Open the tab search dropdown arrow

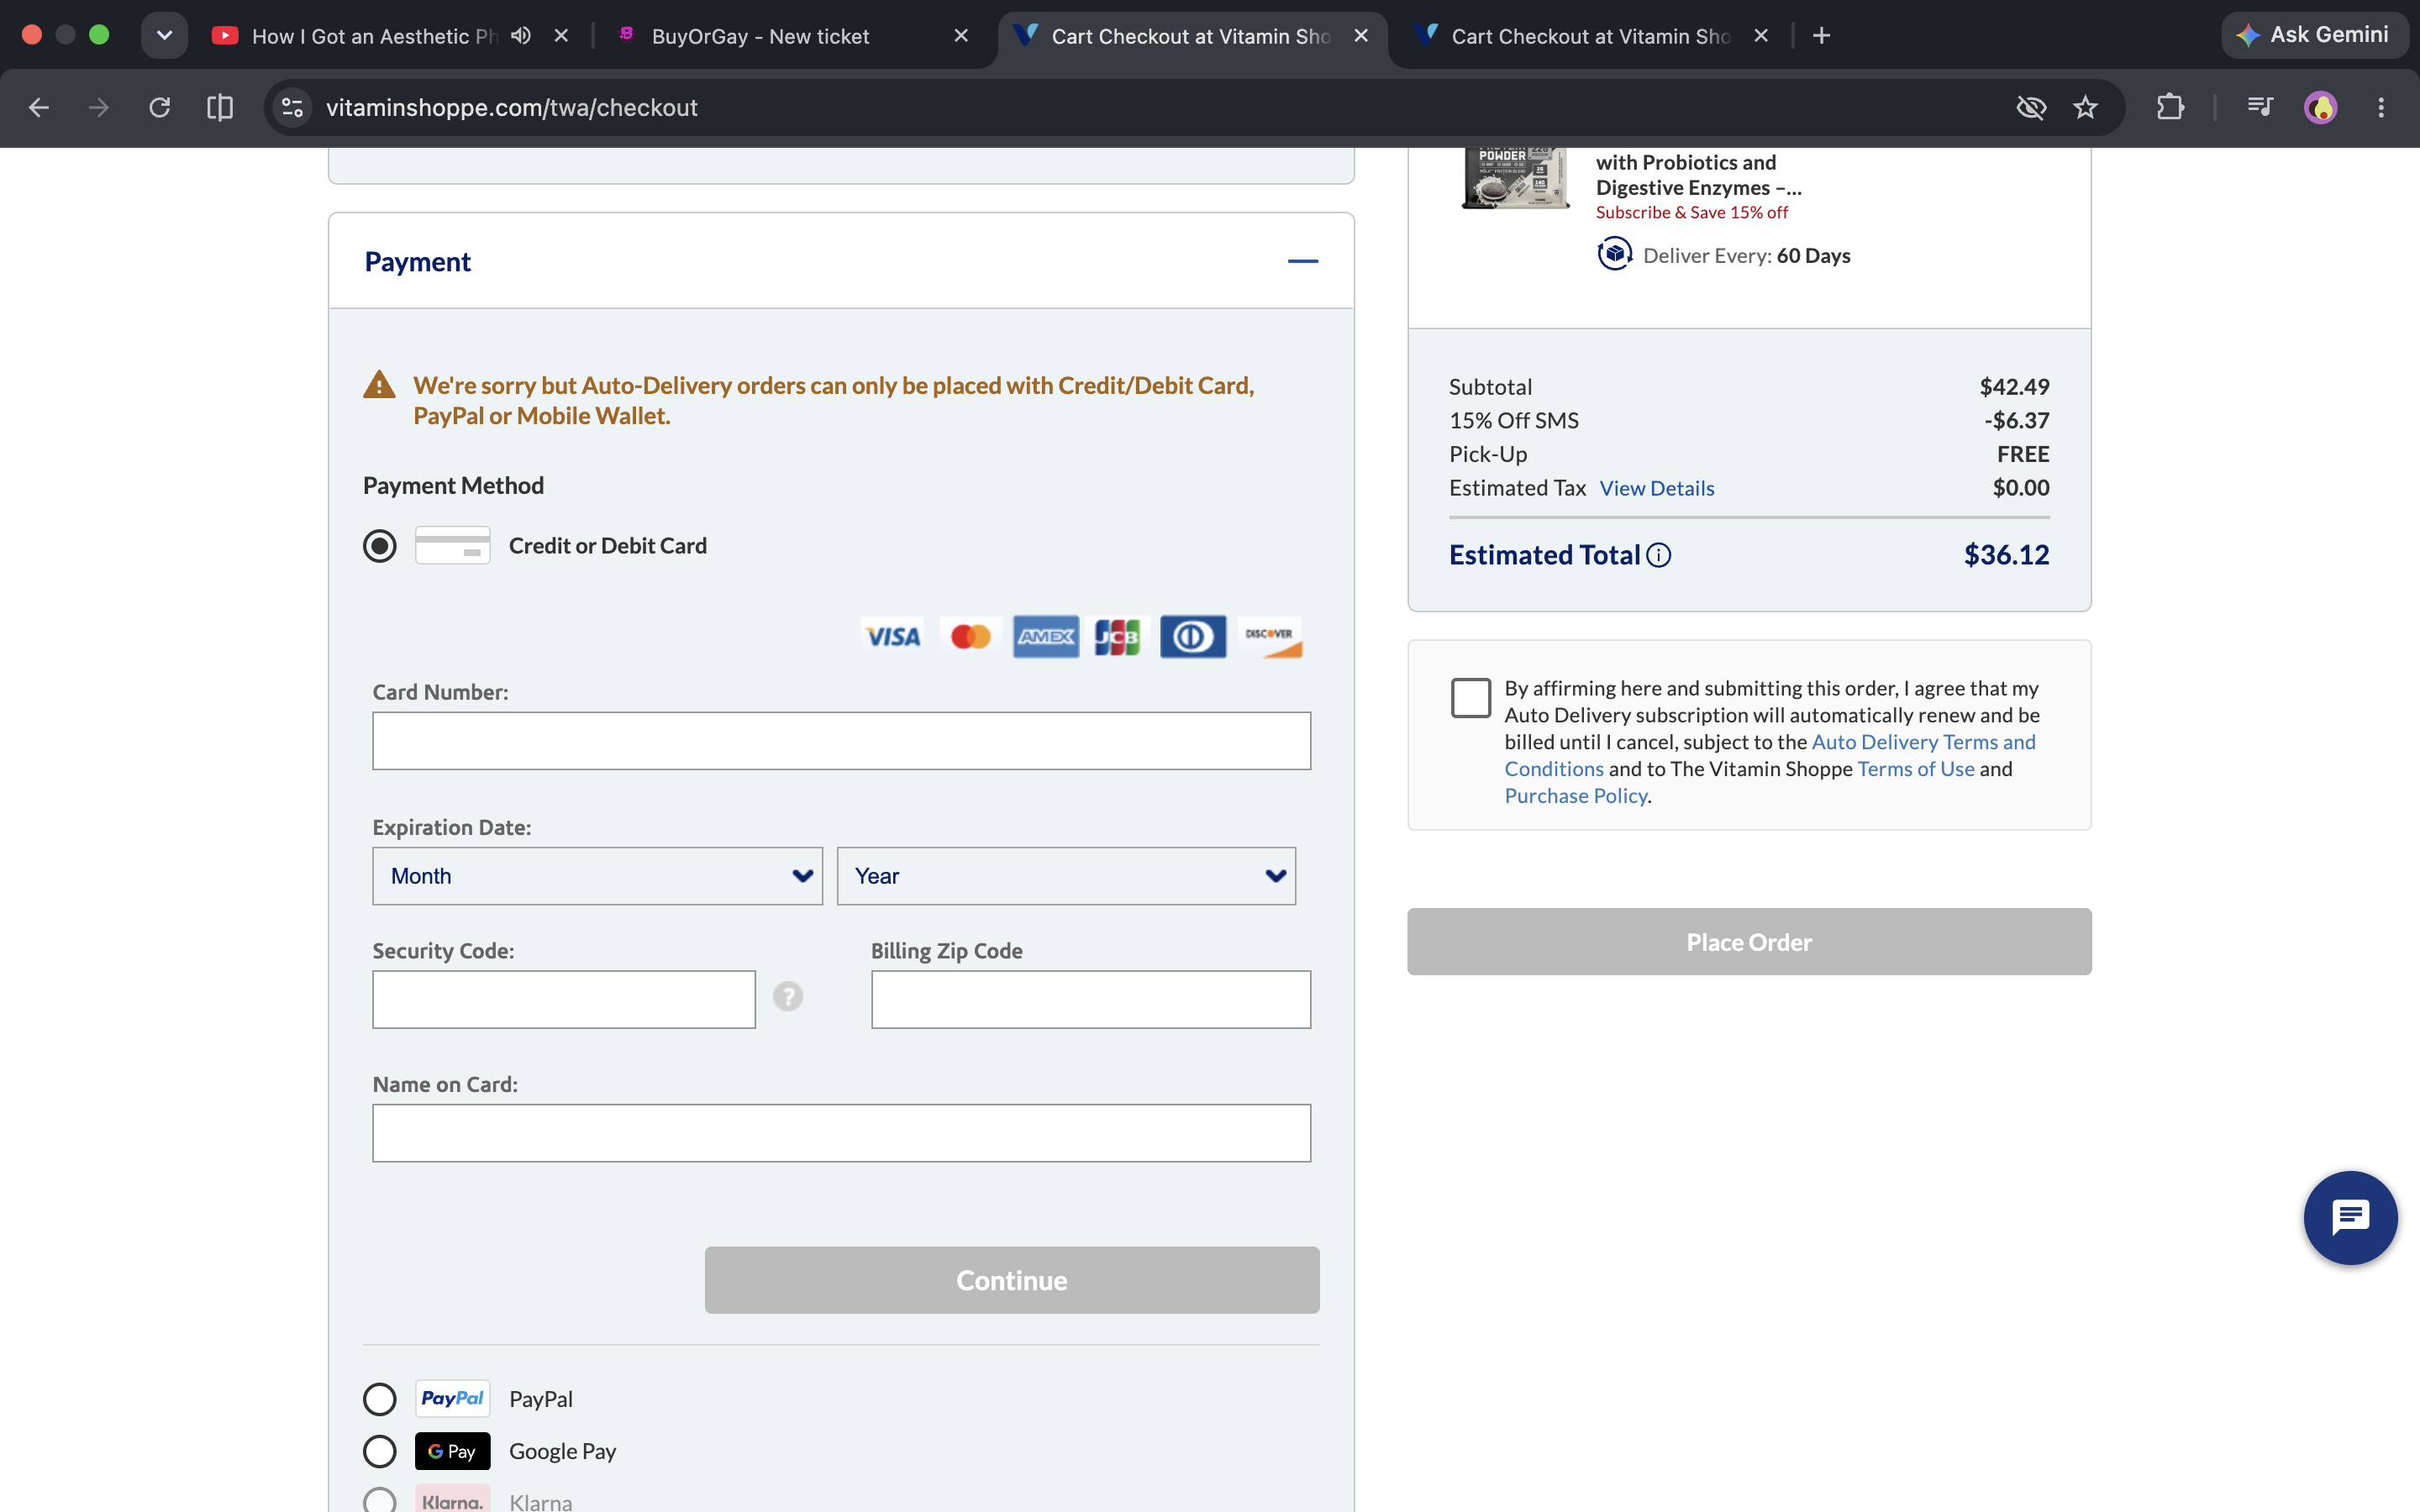click(165, 36)
